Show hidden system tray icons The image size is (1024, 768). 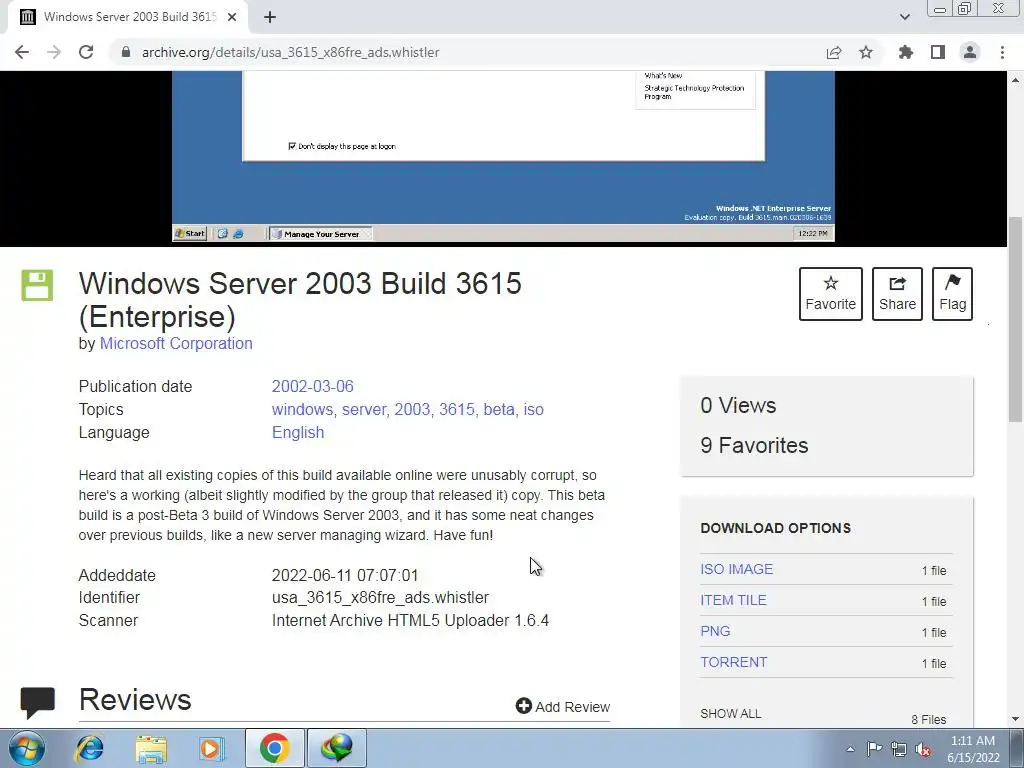(850, 749)
